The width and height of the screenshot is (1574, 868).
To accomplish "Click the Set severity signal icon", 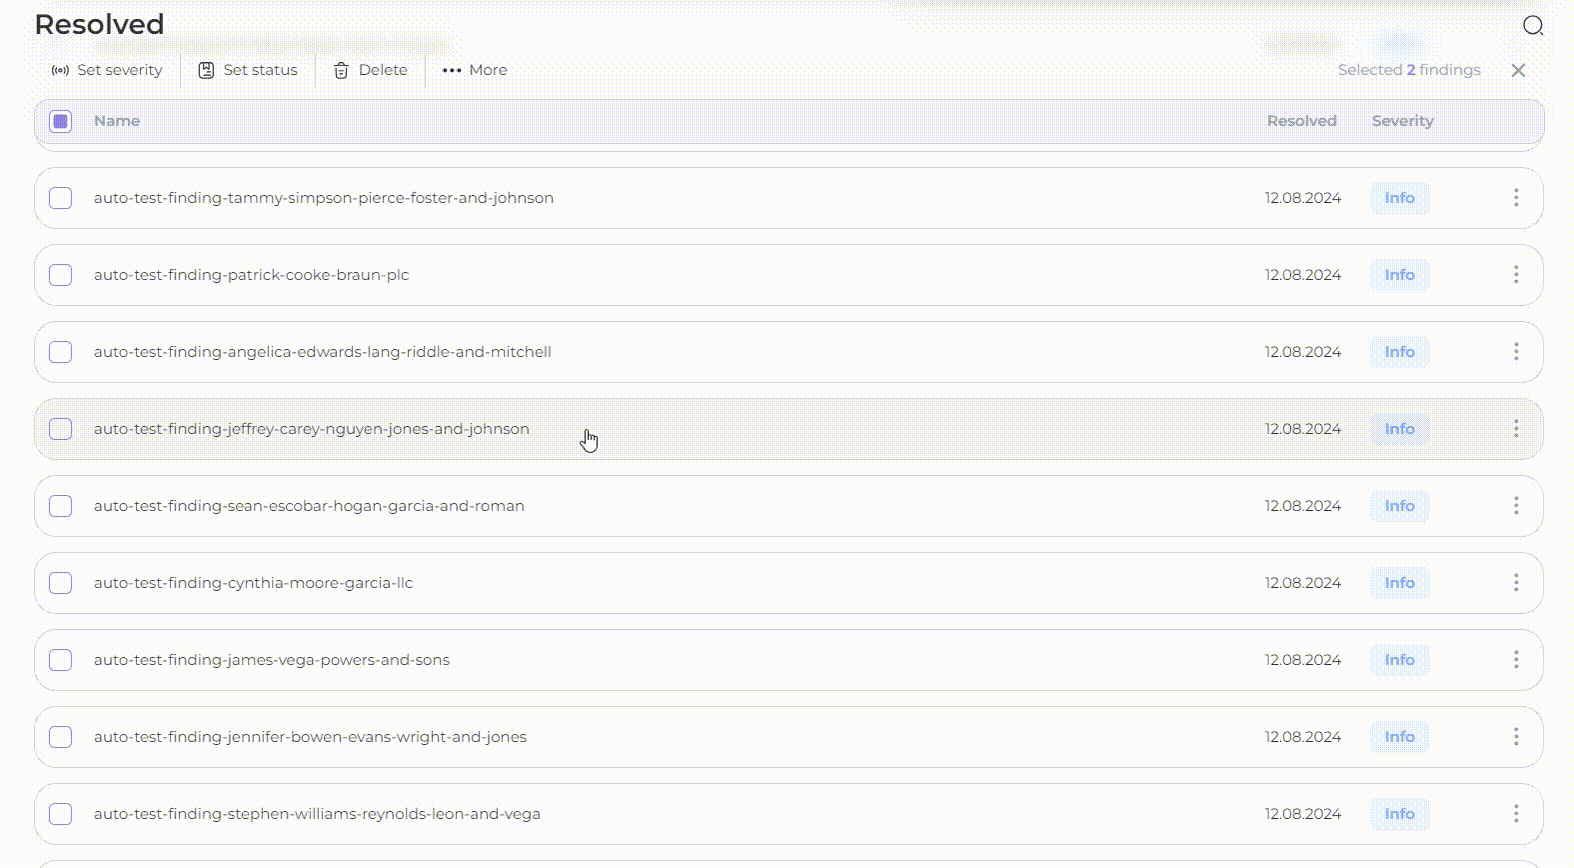I will pos(60,70).
